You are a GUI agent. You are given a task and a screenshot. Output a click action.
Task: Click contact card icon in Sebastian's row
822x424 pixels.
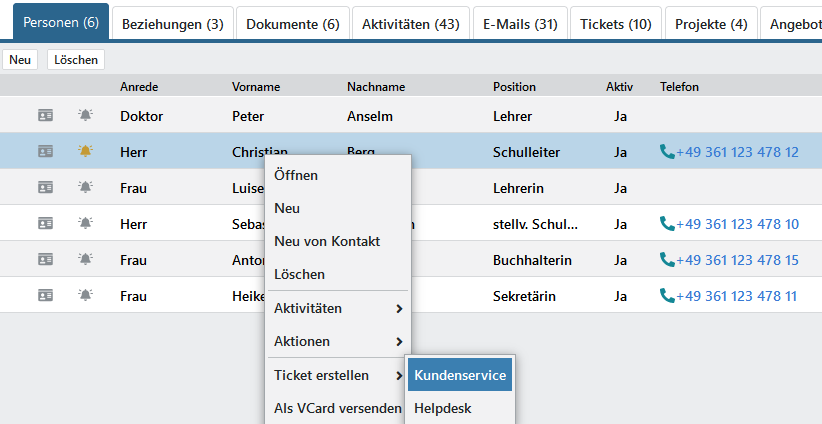[x=45, y=224]
